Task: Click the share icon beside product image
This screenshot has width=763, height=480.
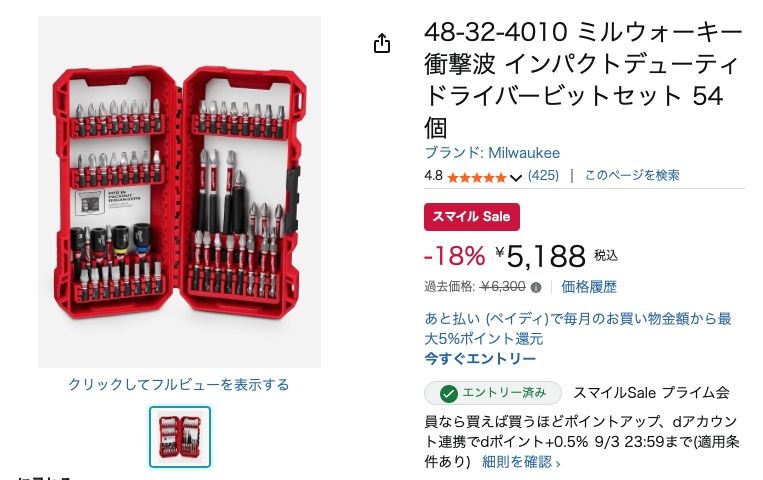Action: point(382,43)
